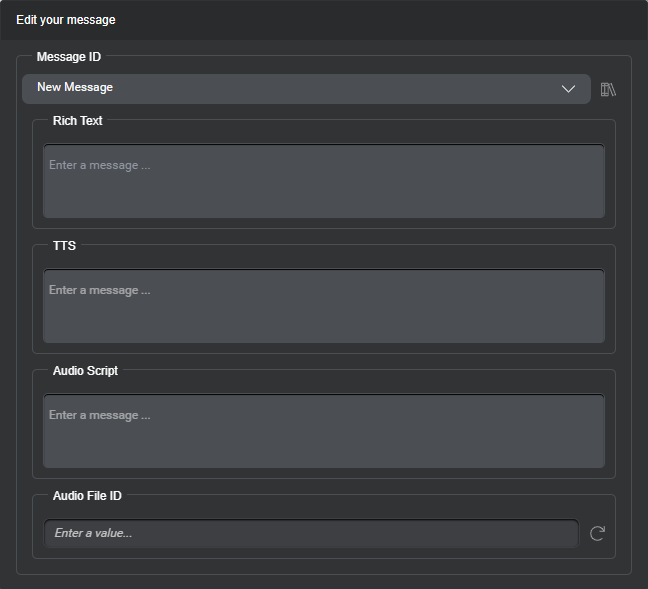This screenshot has height=589, width=648.
Task: Open the New Message combo box
Action: coord(300,89)
